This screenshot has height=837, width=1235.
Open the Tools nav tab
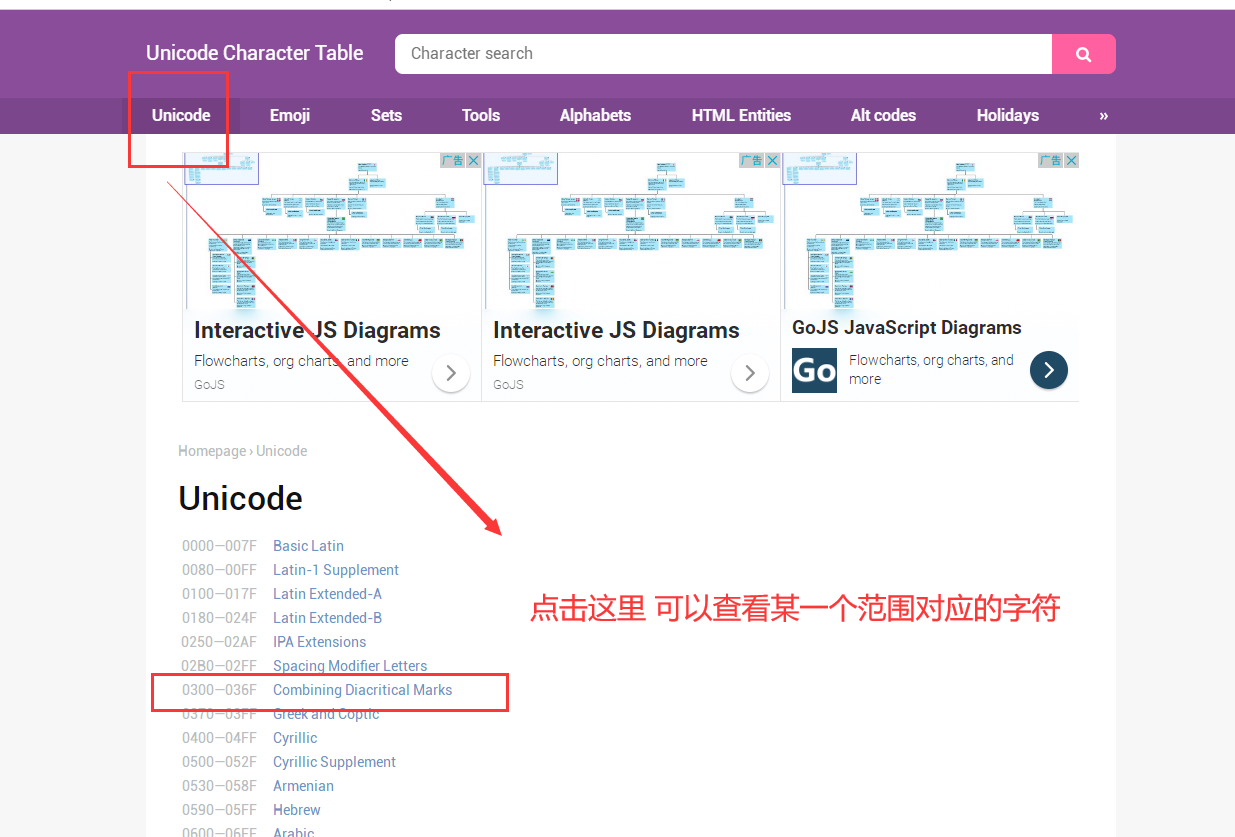[481, 115]
